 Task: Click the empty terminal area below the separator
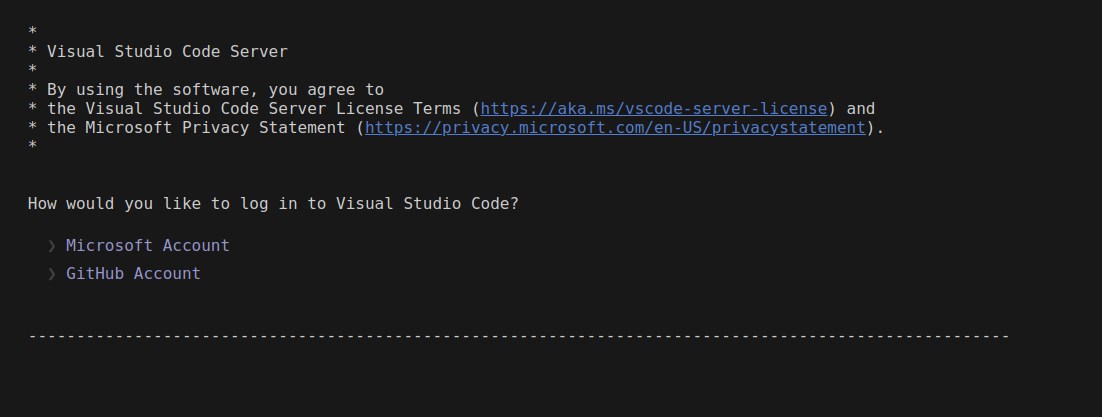coord(550,380)
